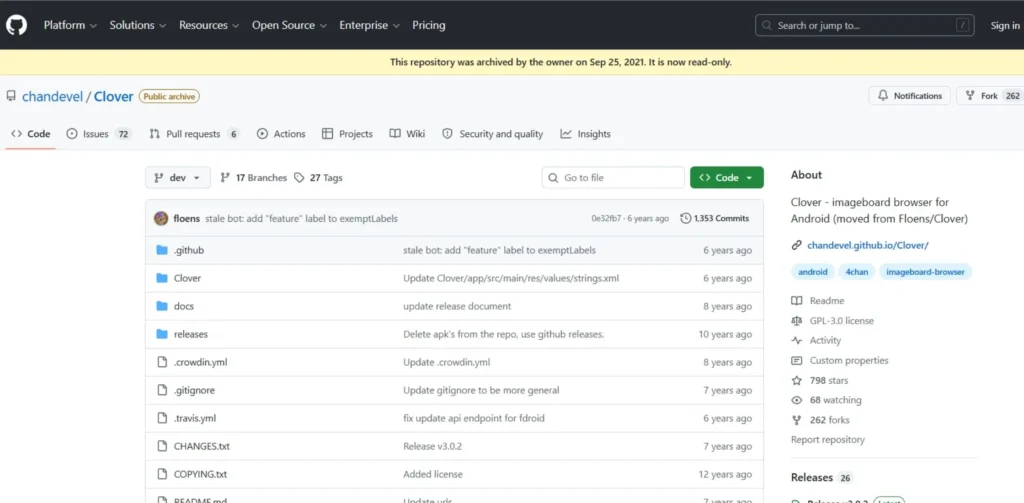This screenshot has height=503, width=1024.
Task: Click the 4chan topic tag
Action: [x=857, y=272]
